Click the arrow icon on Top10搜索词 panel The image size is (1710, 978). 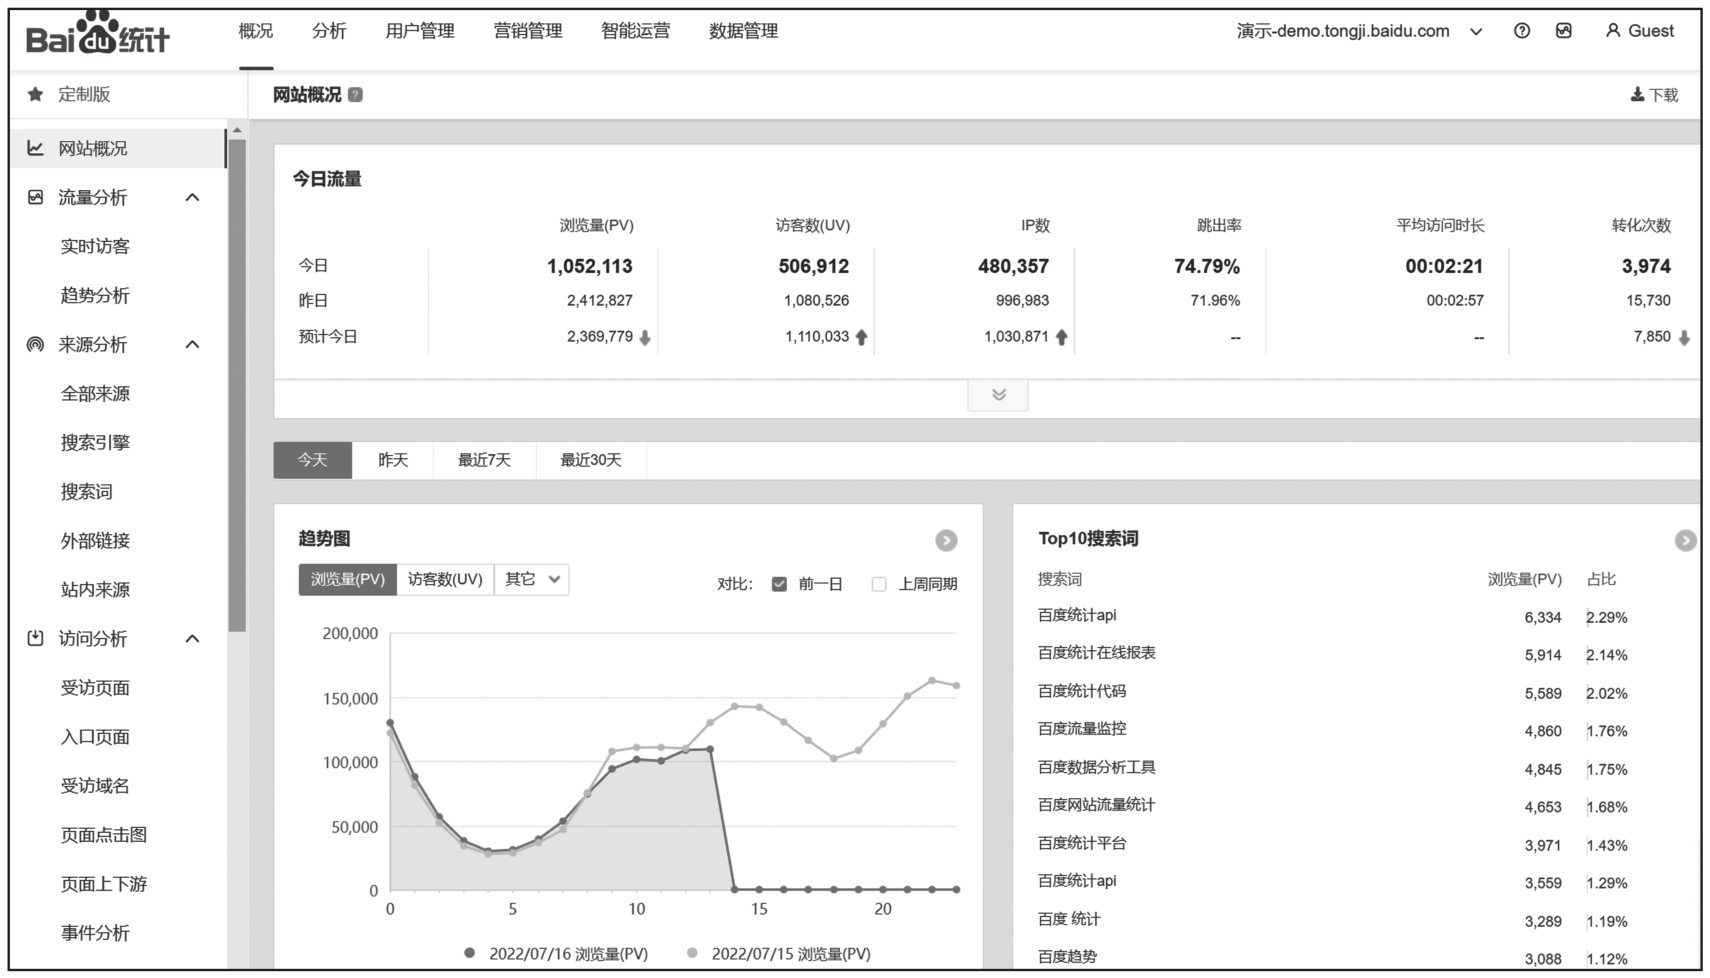tap(1685, 540)
